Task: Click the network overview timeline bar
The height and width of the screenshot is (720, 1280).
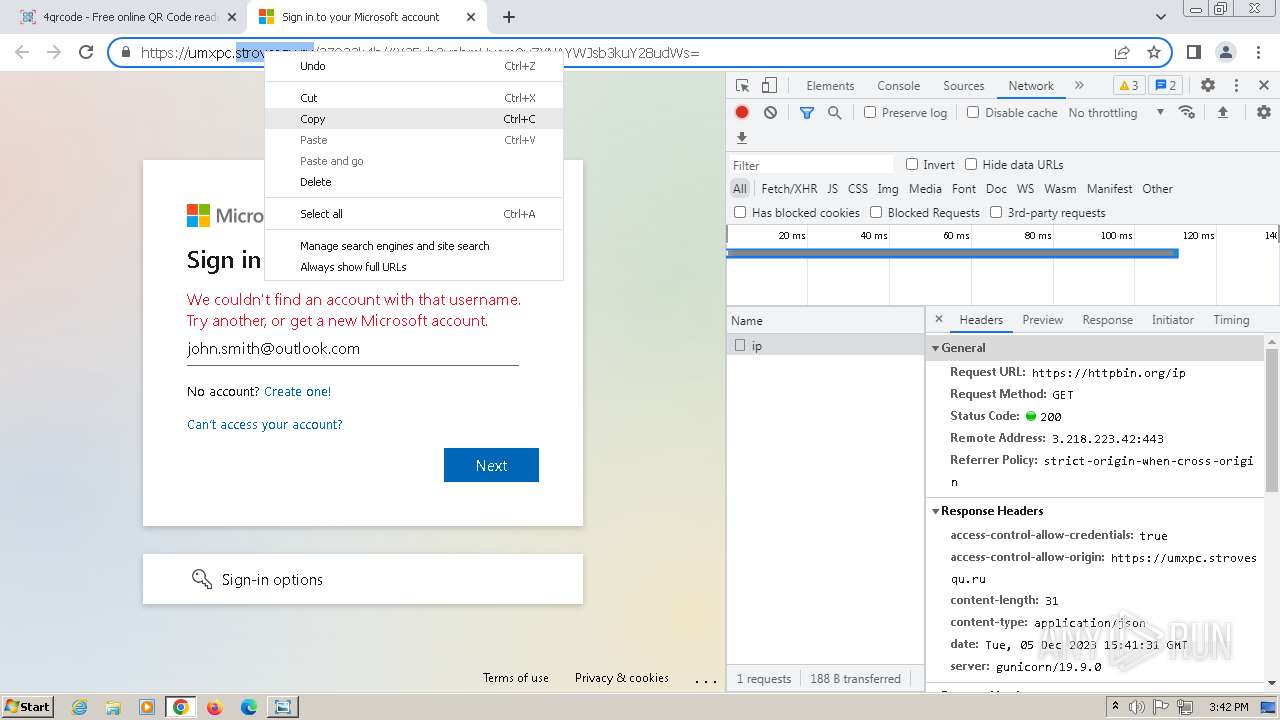Action: [x=952, y=253]
